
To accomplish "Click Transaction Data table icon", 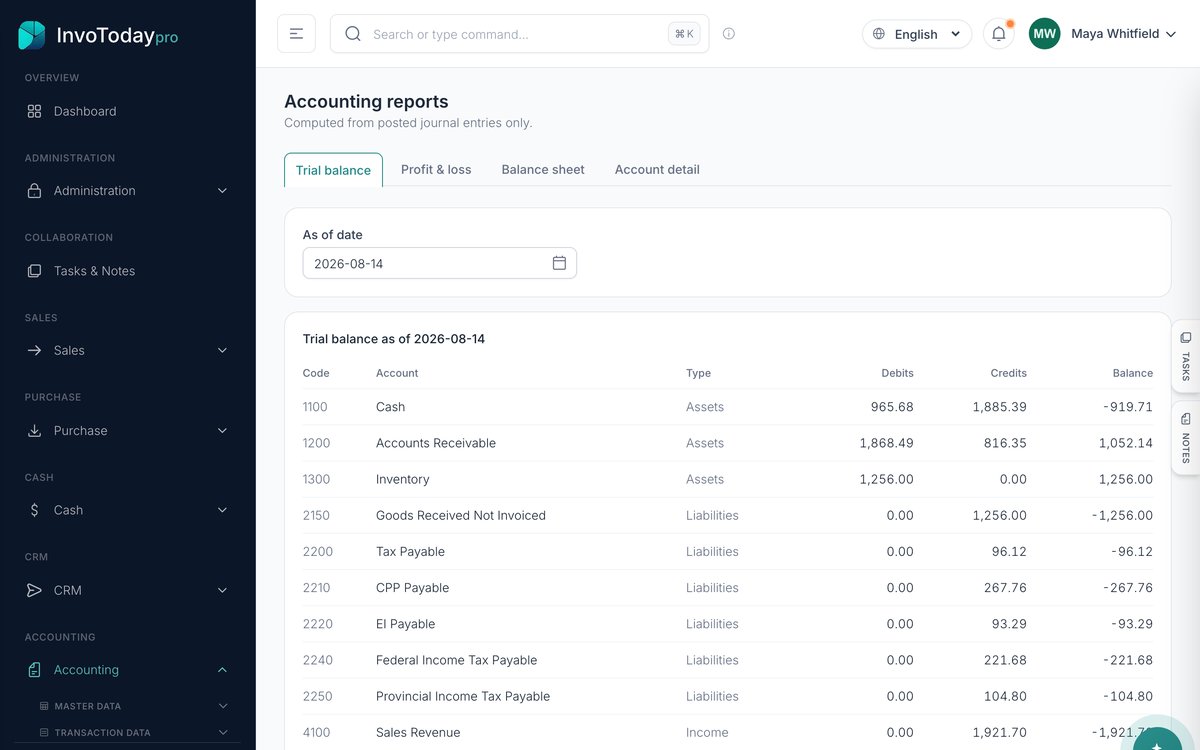I will coord(44,733).
